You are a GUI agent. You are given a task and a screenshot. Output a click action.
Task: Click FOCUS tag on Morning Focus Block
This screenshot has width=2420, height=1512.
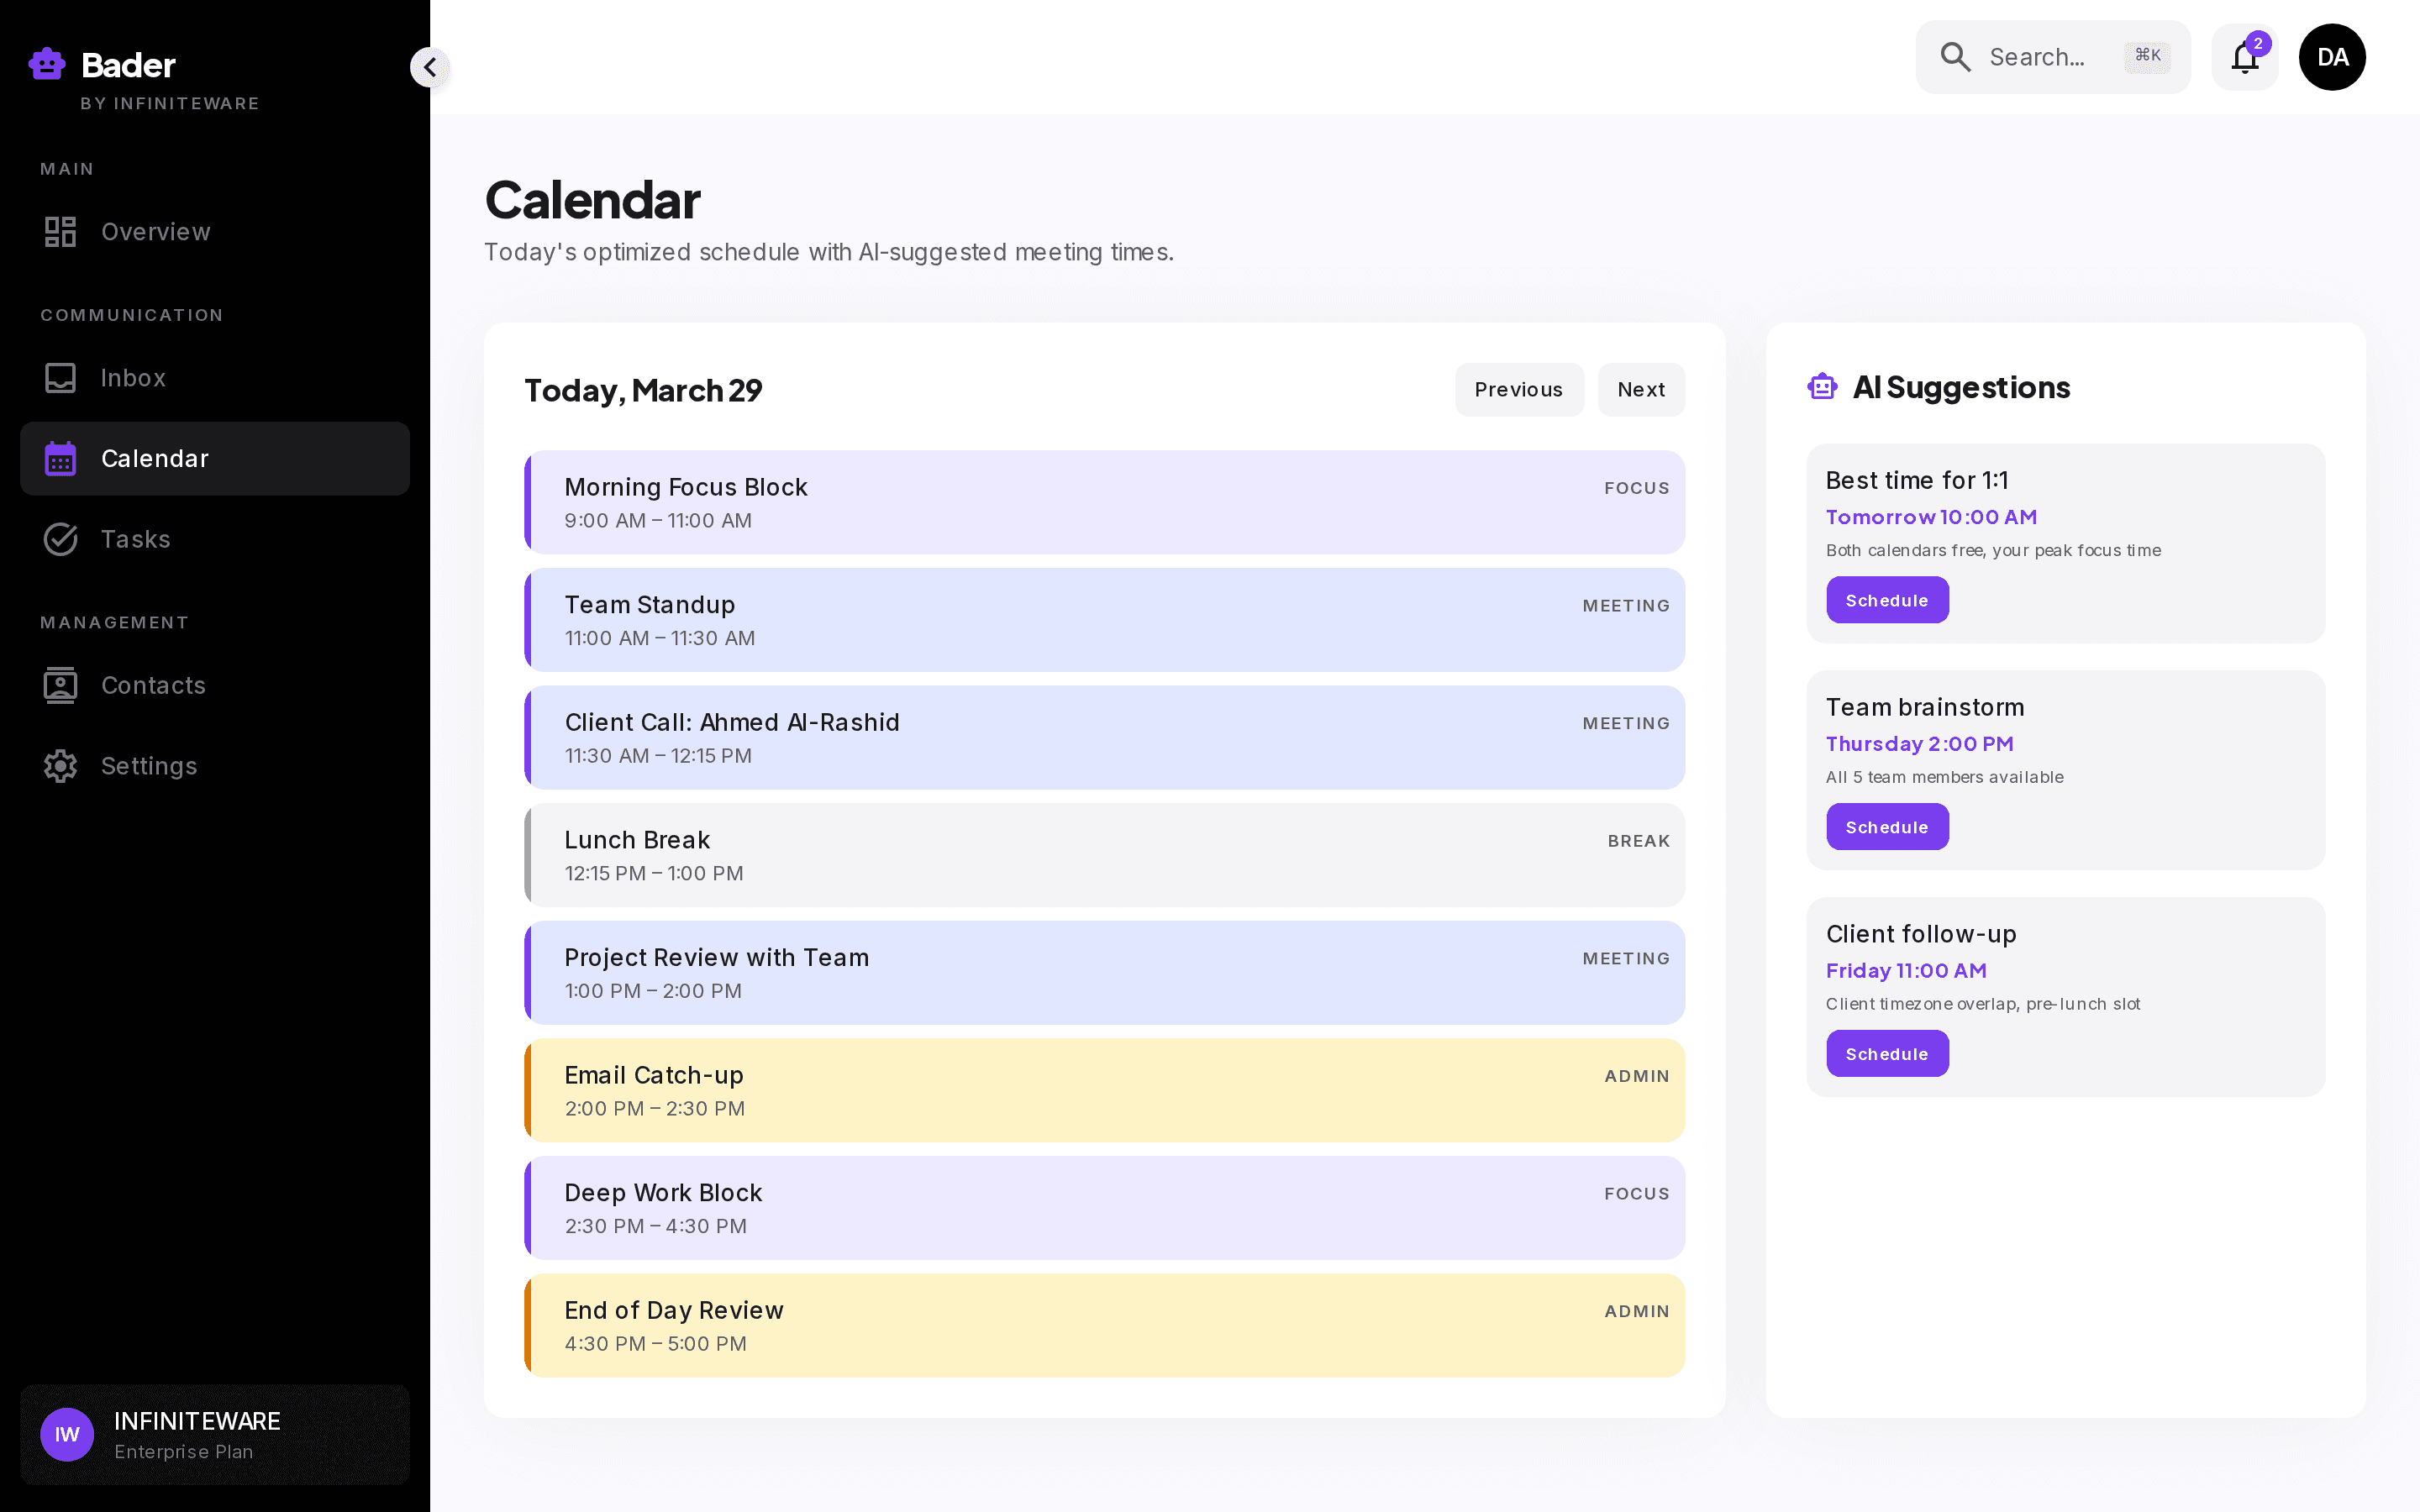1636,488
